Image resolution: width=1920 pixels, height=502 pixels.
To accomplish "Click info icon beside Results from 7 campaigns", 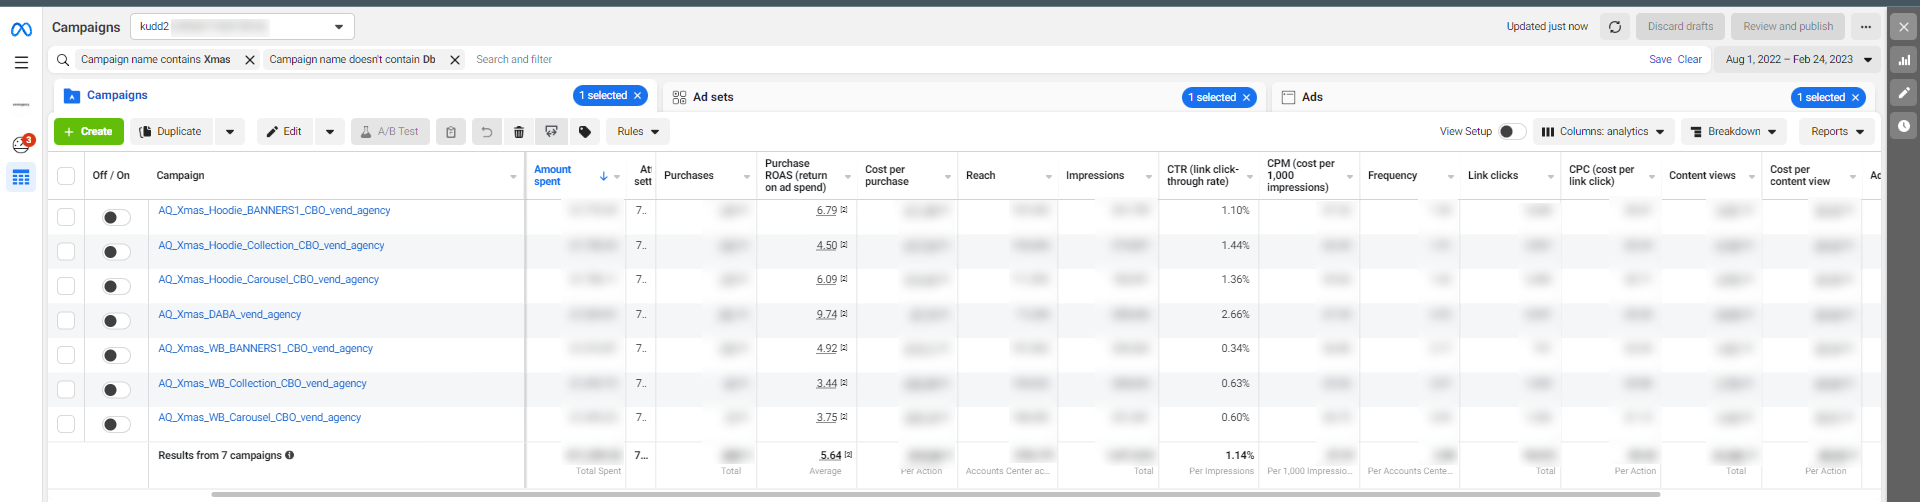I will click(290, 455).
